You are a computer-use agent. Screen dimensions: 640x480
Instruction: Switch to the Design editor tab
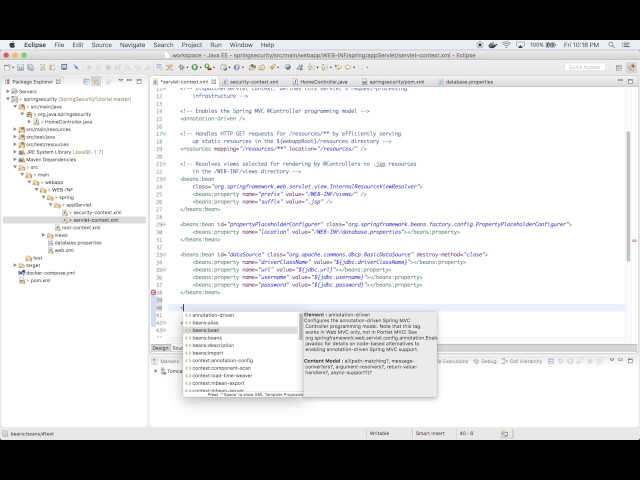(160, 348)
